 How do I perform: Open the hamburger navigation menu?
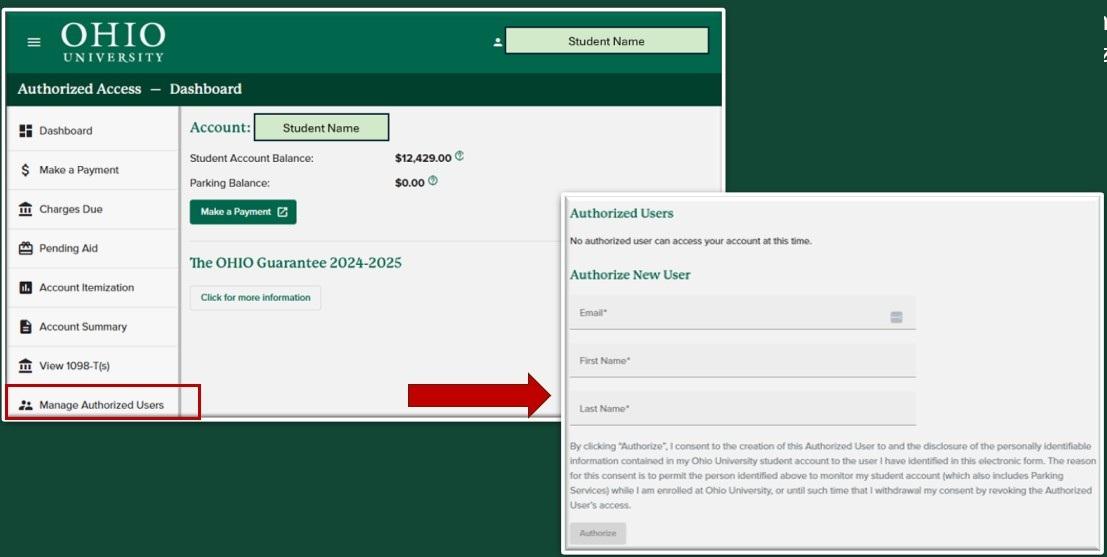(34, 42)
